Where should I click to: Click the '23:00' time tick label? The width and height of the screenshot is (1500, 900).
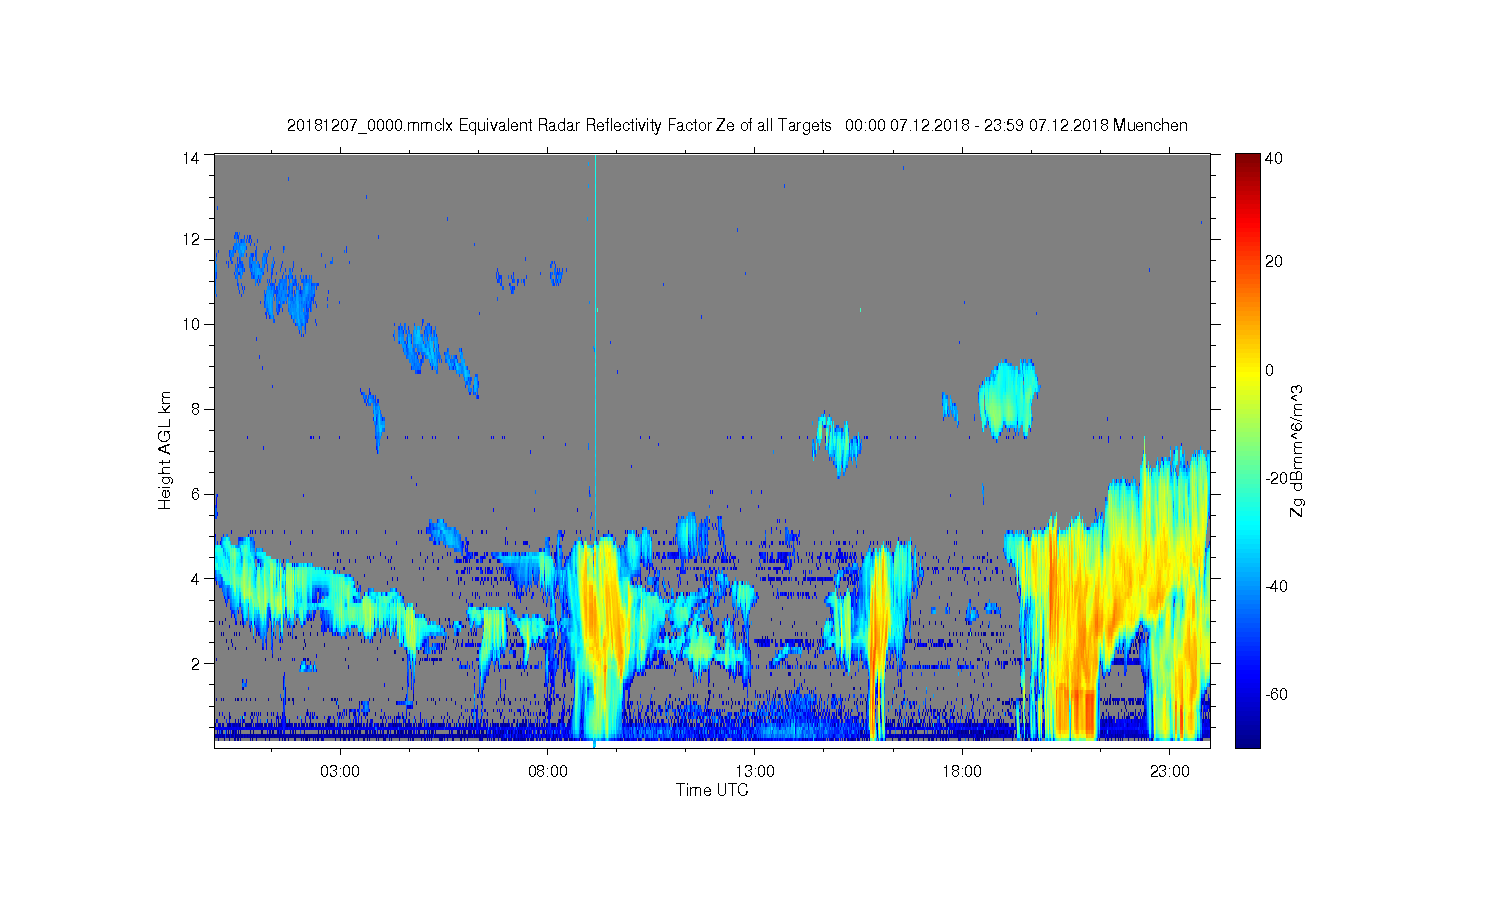pyautogui.click(x=1170, y=772)
